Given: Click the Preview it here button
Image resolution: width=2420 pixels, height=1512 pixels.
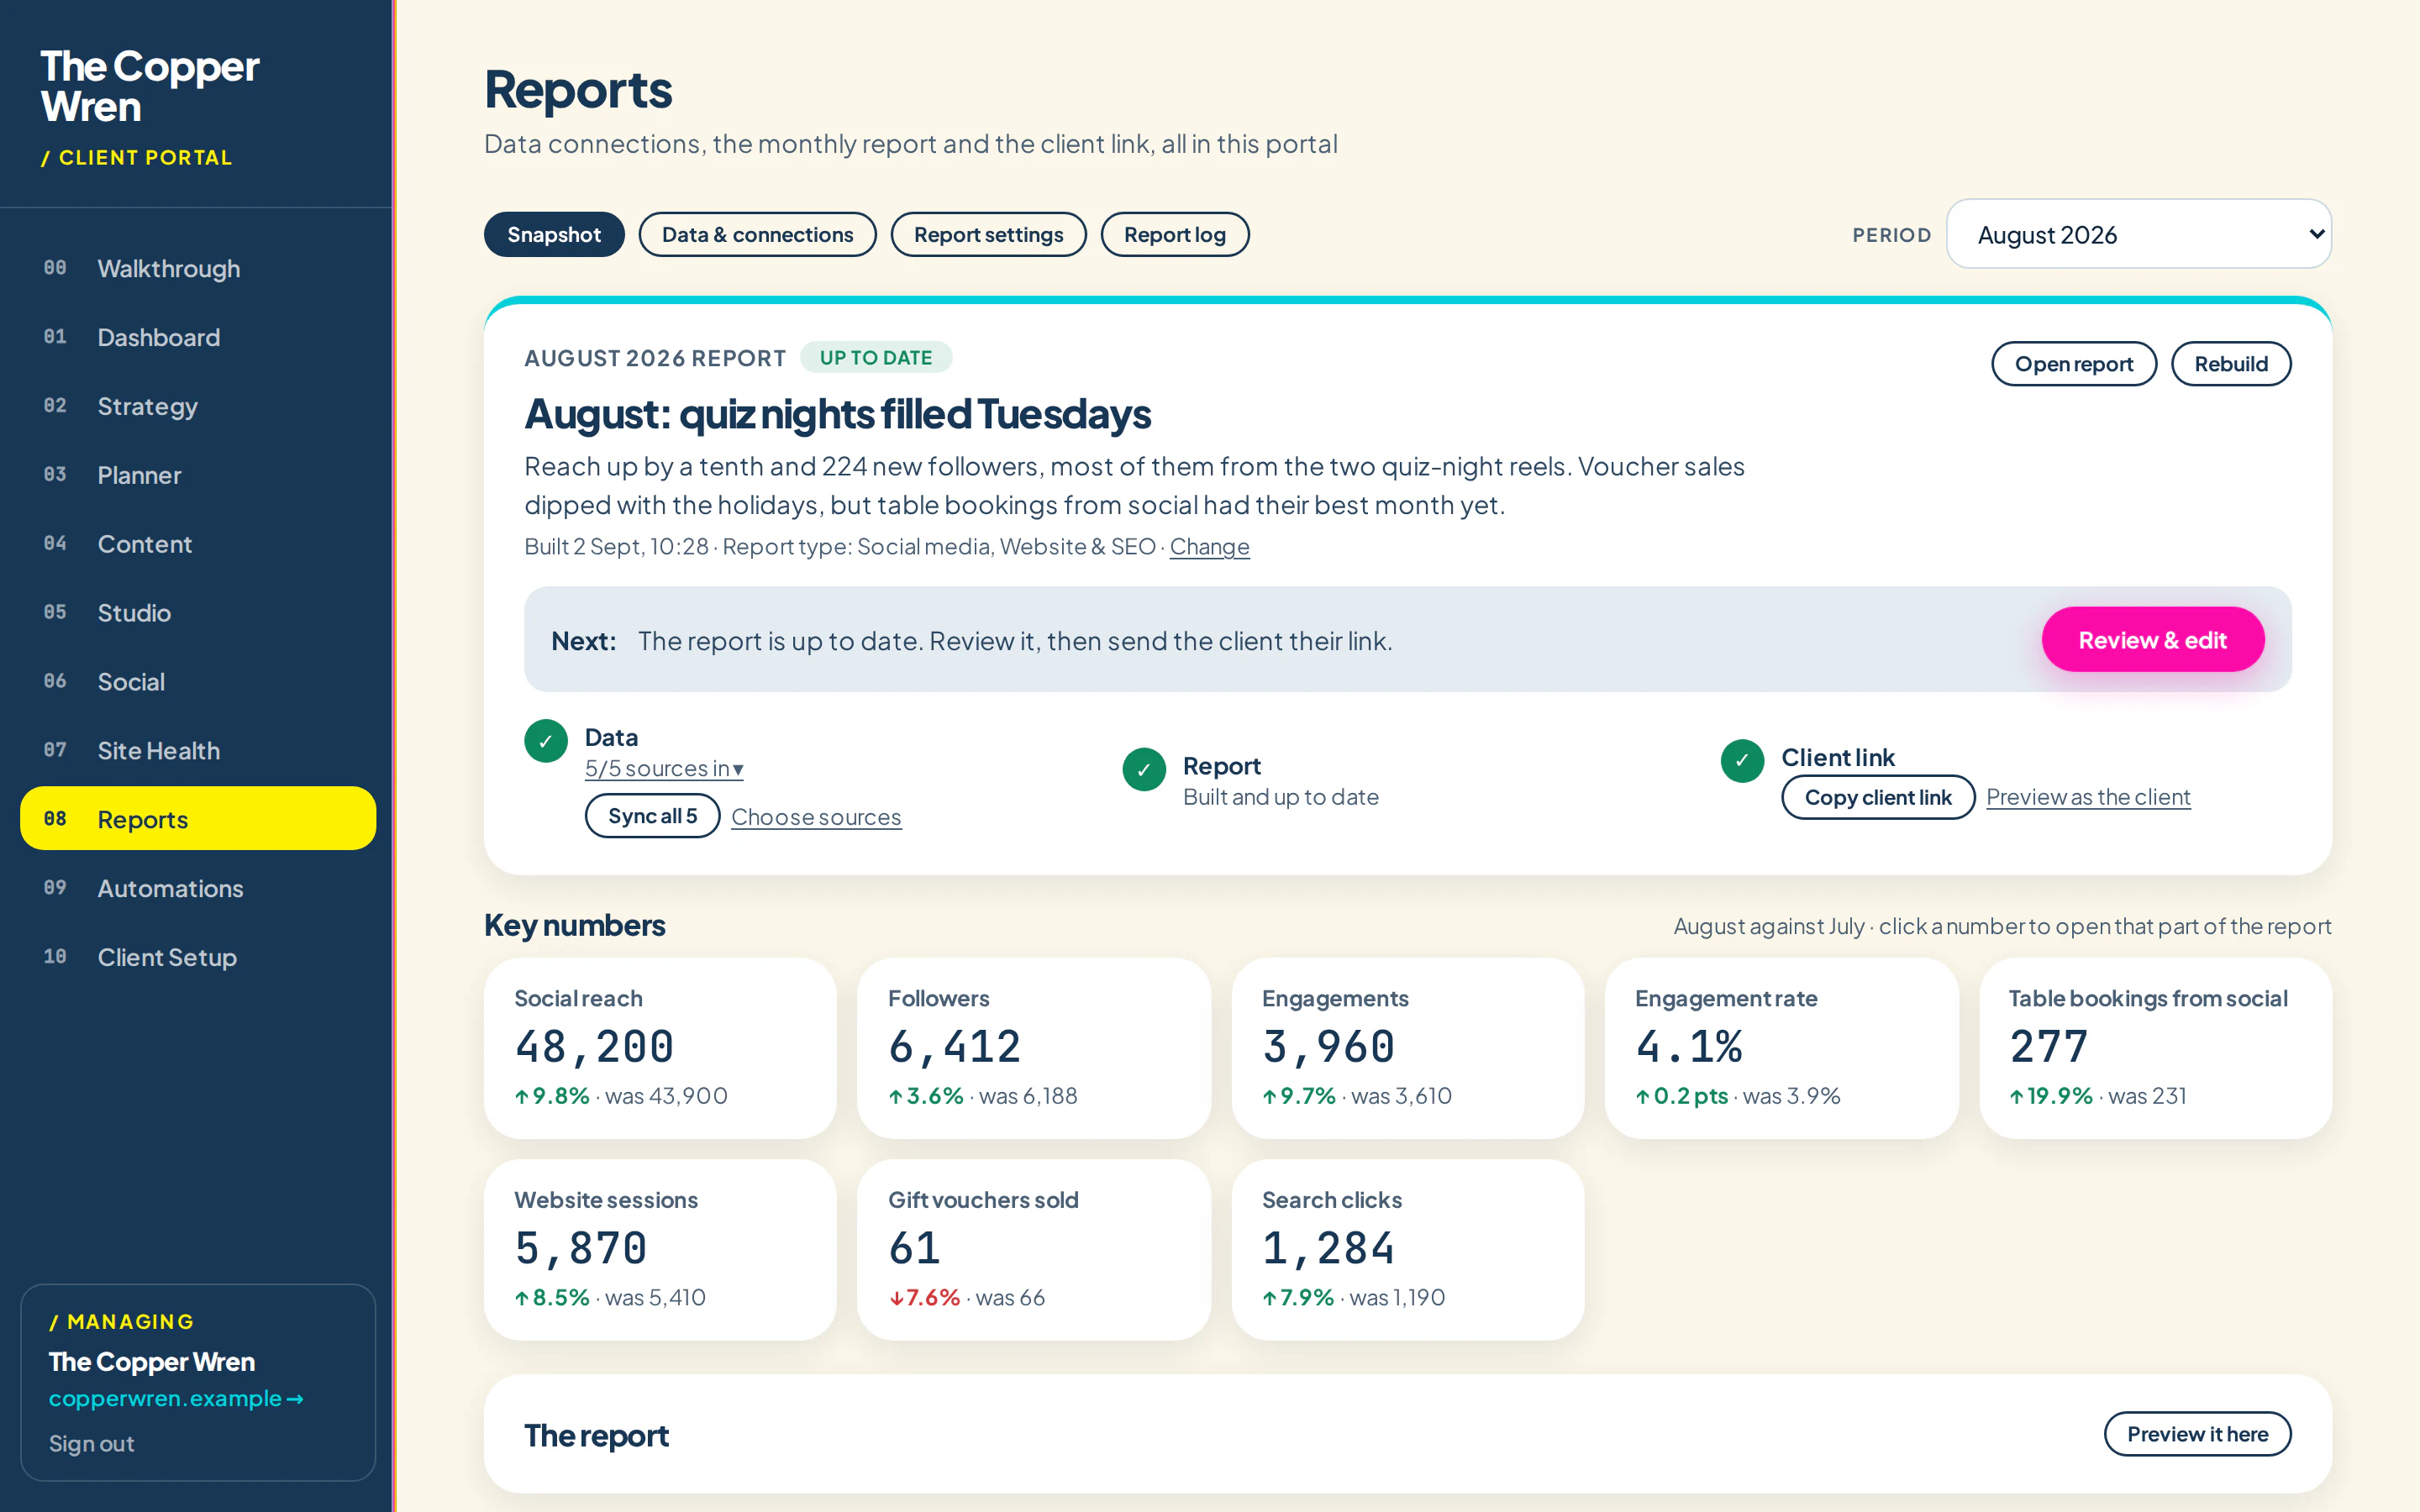Looking at the screenshot, I should pos(2197,1434).
